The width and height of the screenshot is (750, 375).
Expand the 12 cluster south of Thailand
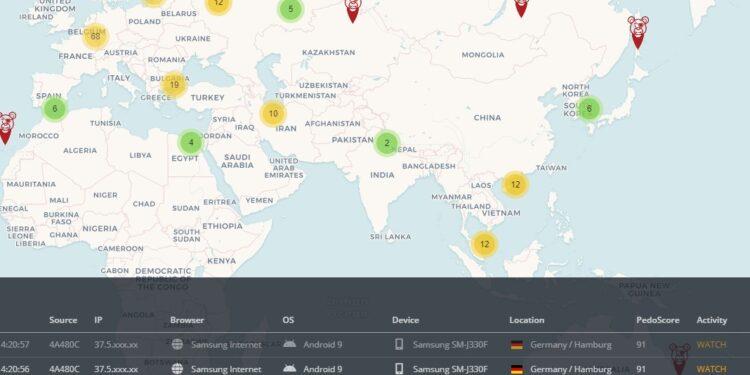click(485, 244)
